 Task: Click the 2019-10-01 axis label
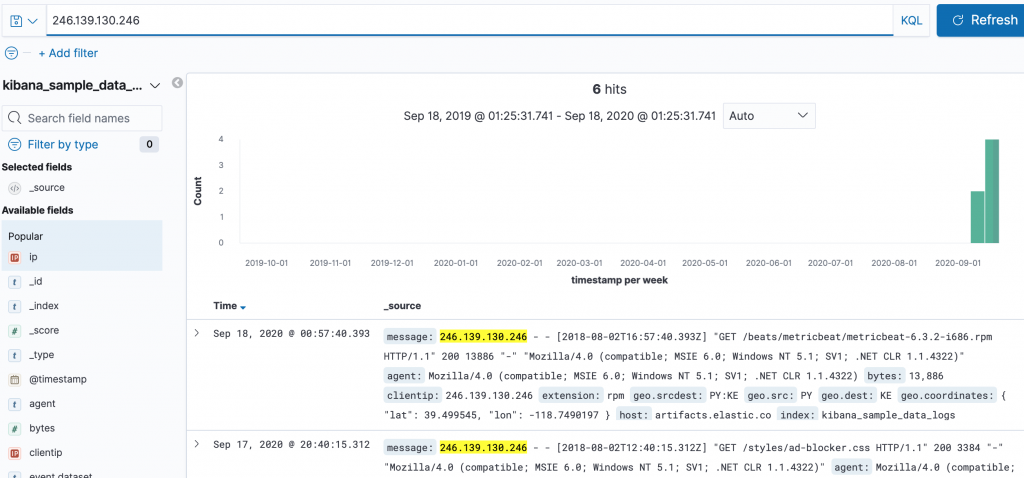(266, 263)
